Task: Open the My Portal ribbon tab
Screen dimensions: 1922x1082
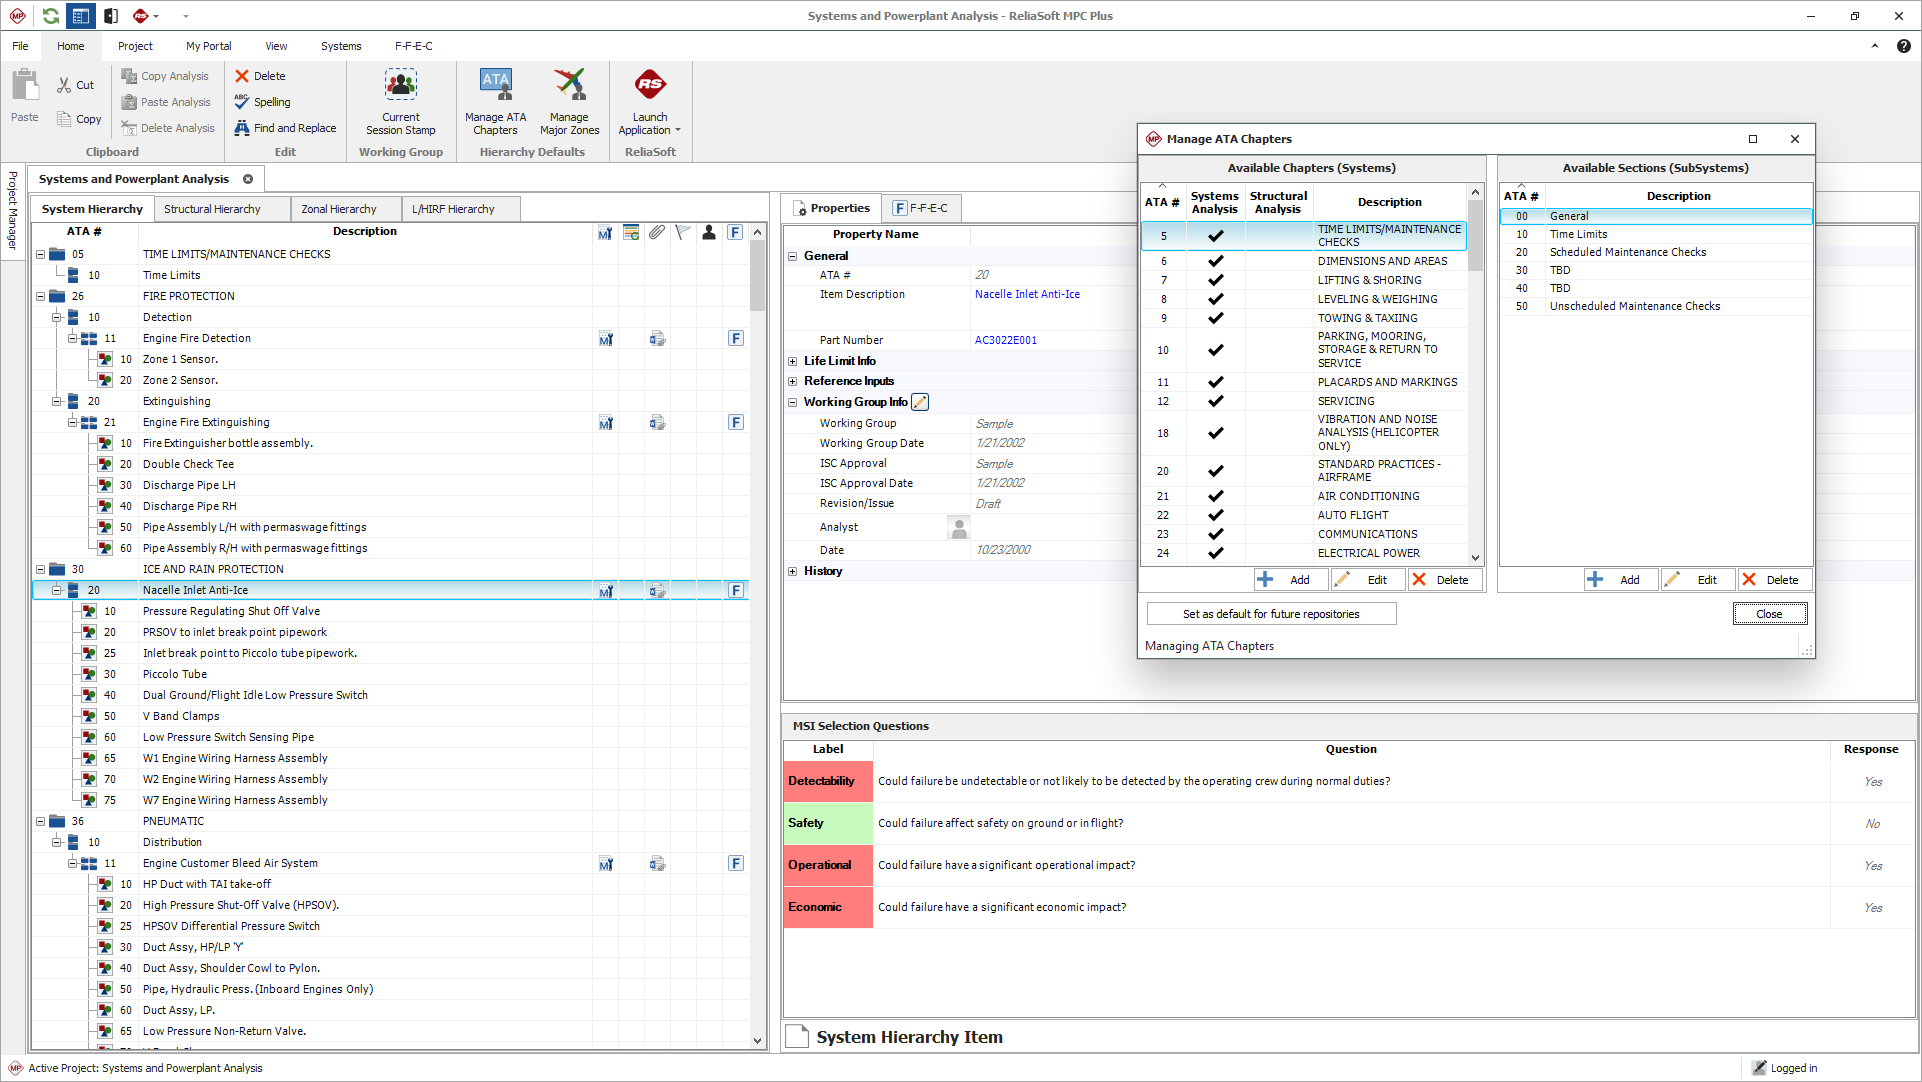Action: [x=208, y=46]
